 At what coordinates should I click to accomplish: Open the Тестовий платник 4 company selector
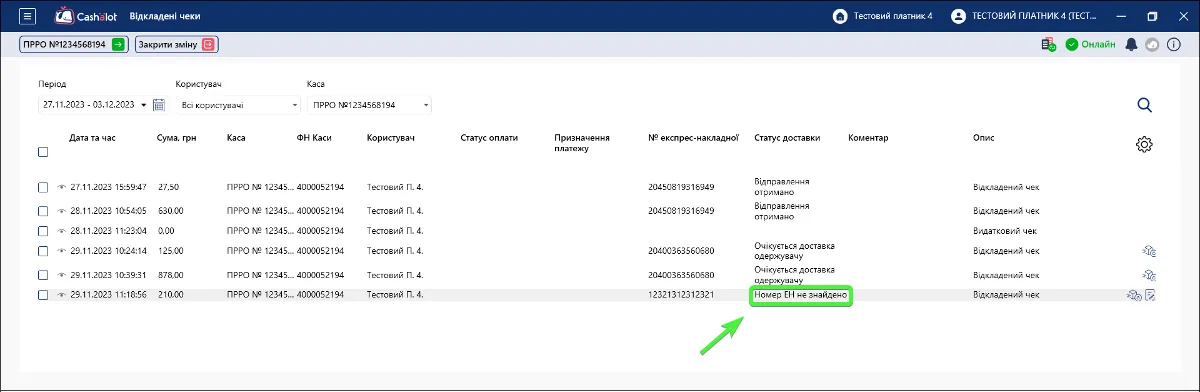point(883,16)
